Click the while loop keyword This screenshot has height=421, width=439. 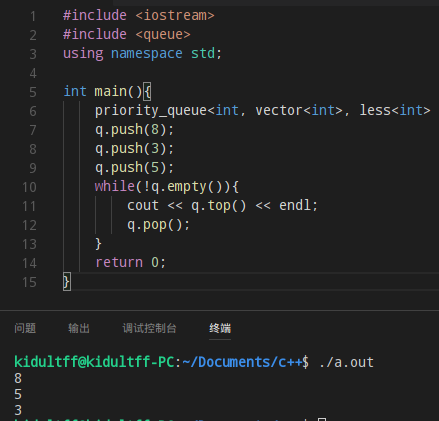click(x=115, y=186)
